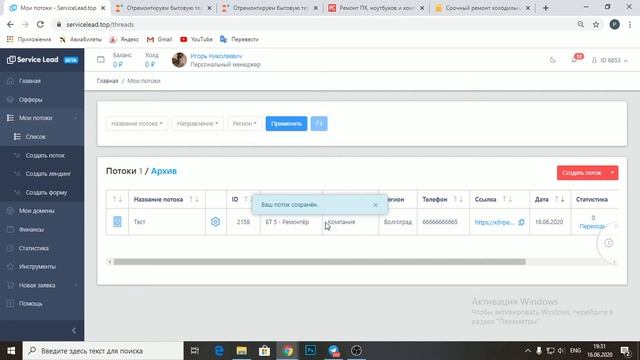This screenshot has width=640, height=360.
Task: Click the Тест row landing type icon
Action: 117,222
